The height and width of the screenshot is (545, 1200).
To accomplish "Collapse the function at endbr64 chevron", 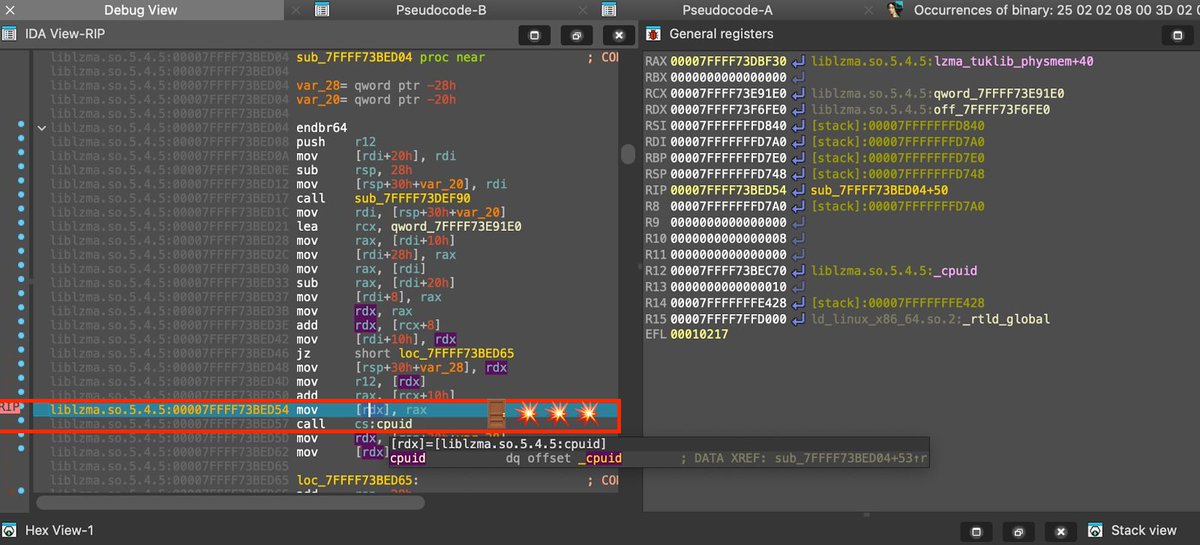I will [x=41, y=128].
